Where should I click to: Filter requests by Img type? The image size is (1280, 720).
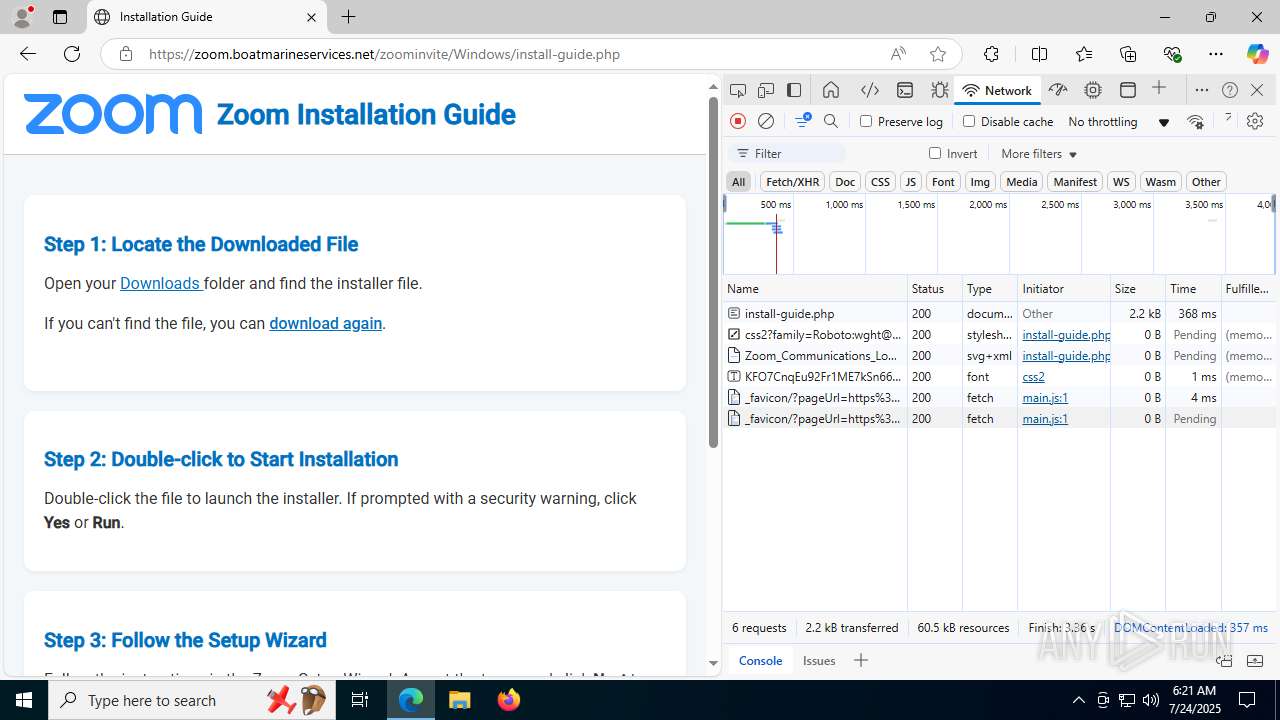click(x=980, y=181)
